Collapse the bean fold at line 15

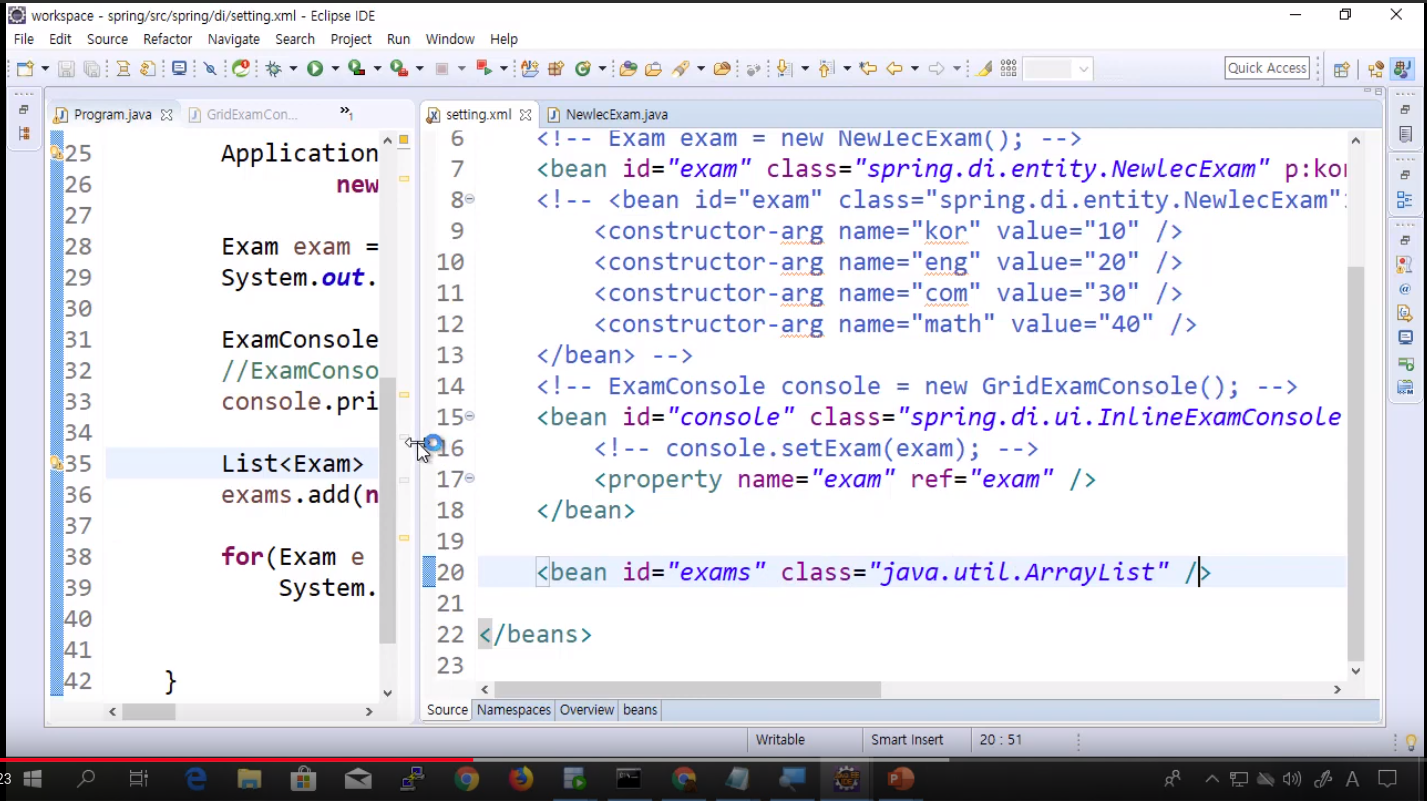[469, 416]
